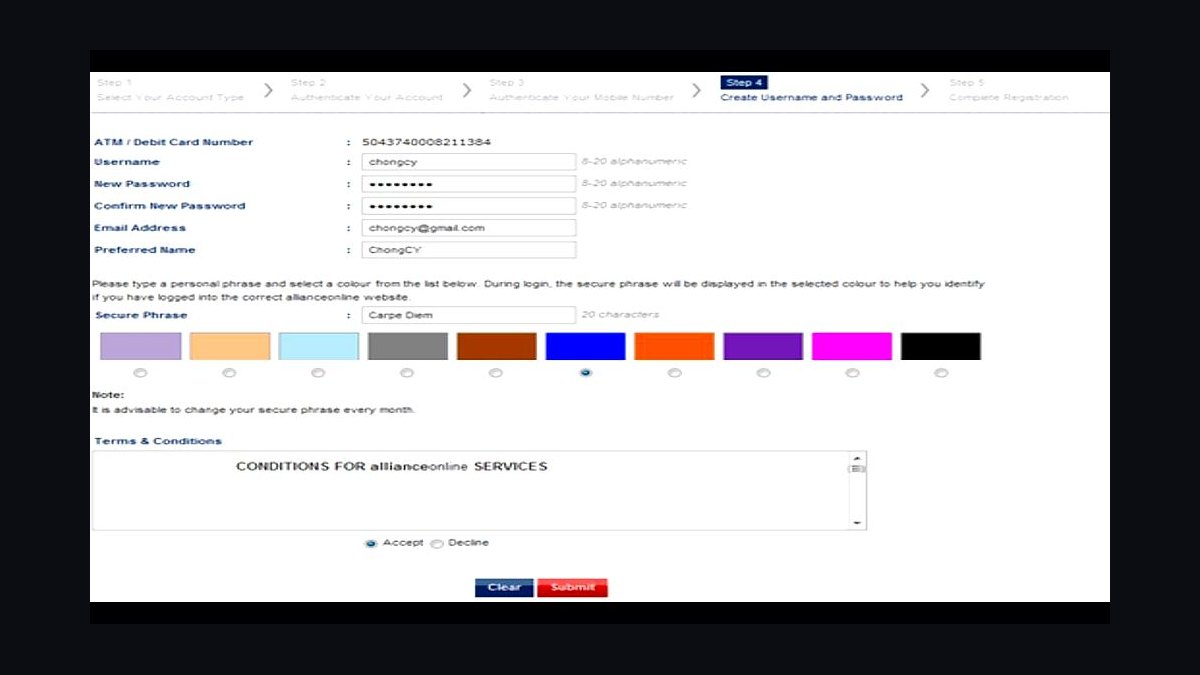
Task: Select the brown colour radio button
Action: (496, 373)
